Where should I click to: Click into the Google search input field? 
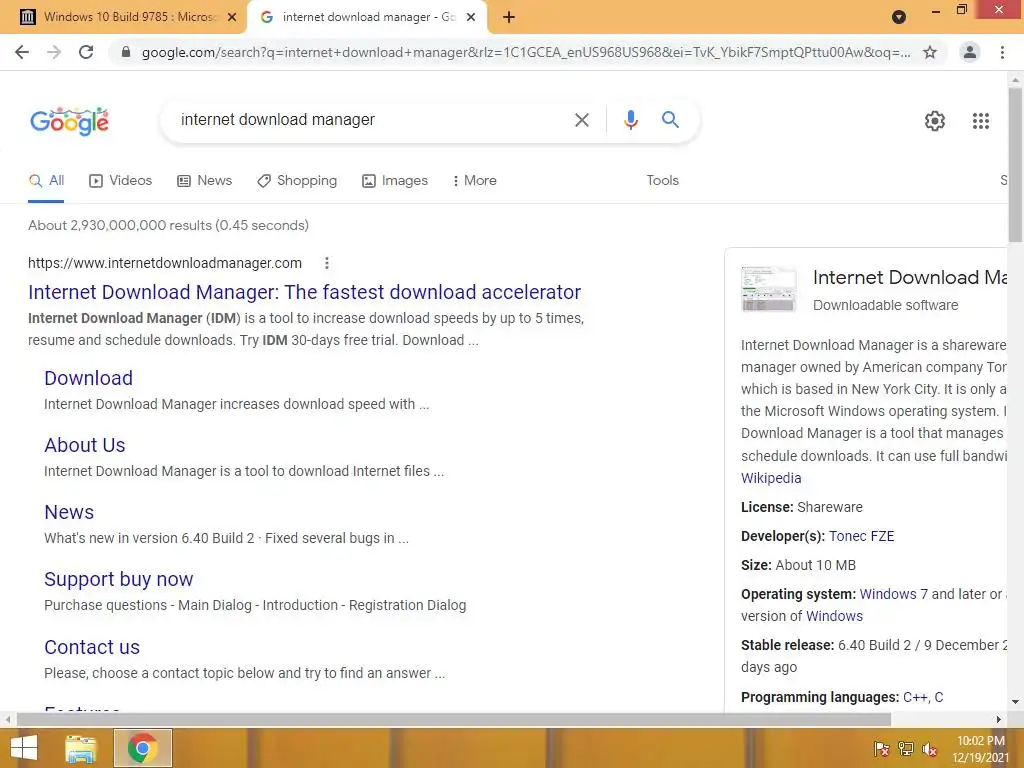pyautogui.click(x=369, y=120)
